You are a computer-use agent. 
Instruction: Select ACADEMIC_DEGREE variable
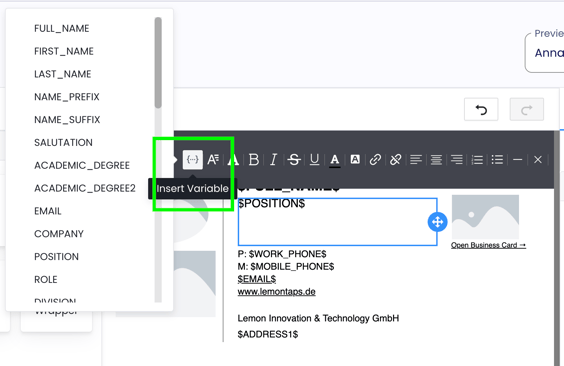pos(82,165)
